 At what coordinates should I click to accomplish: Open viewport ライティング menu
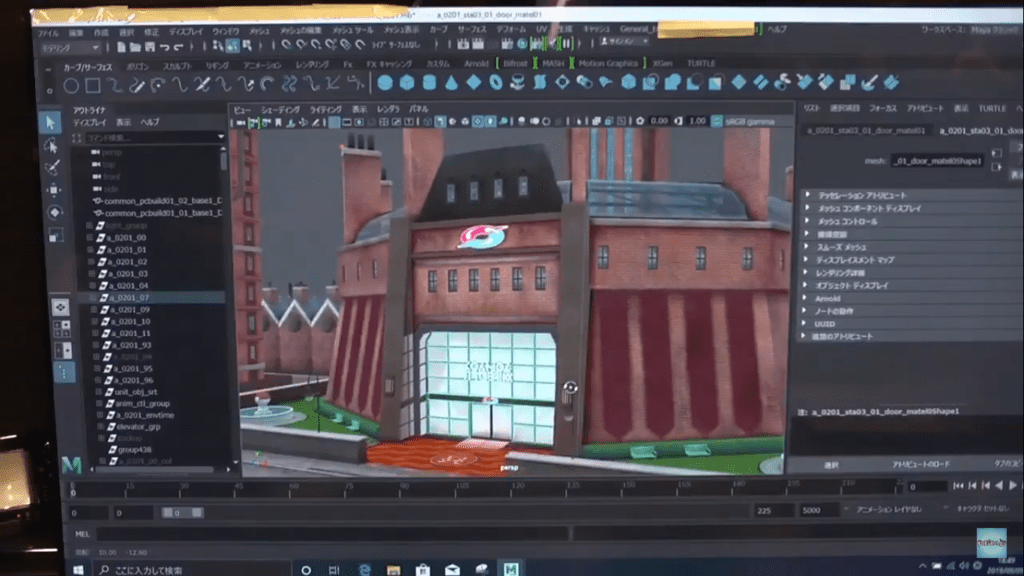click(325, 110)
